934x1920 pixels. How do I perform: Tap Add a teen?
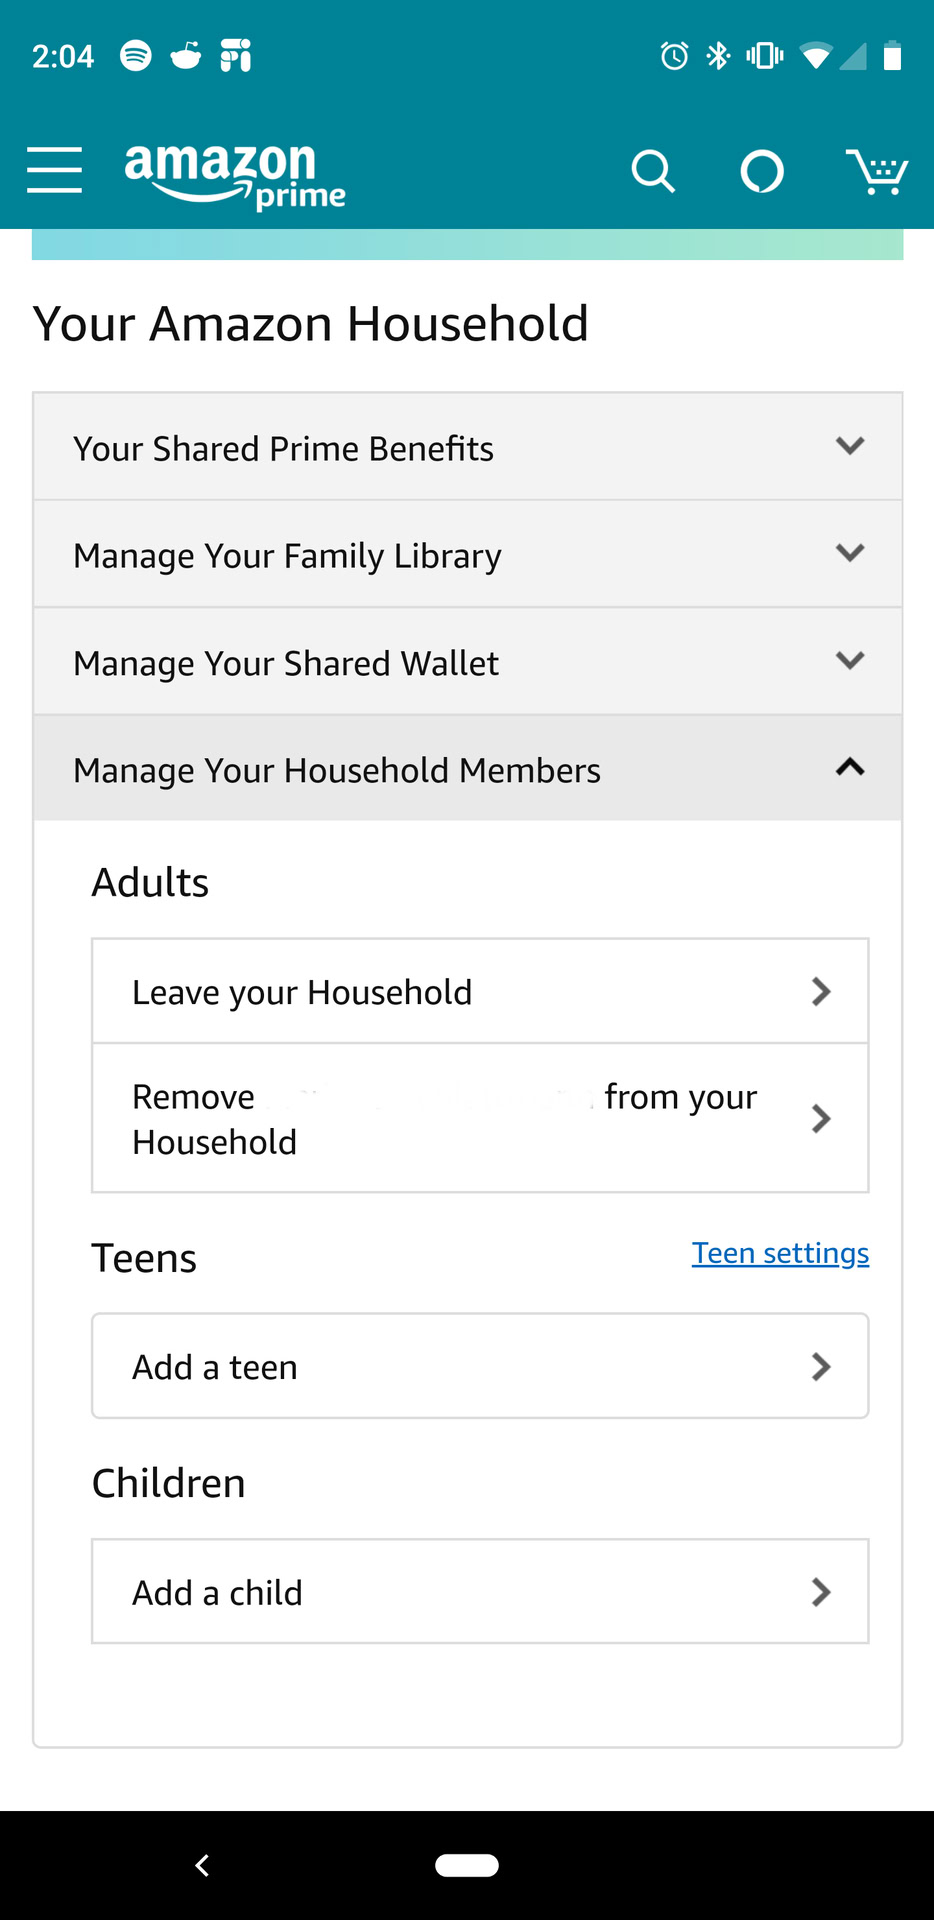click(x=480, y=1366)
